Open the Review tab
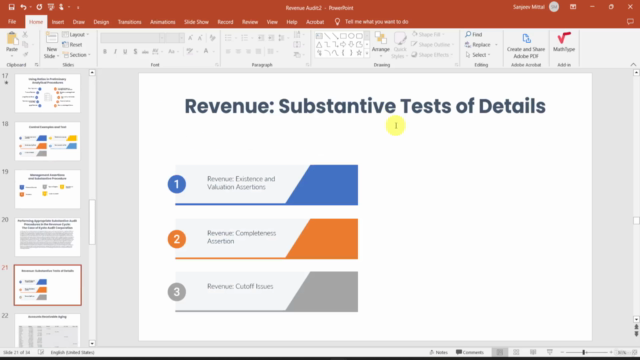This screenshot has height=360, width=640. coord(250,22)
